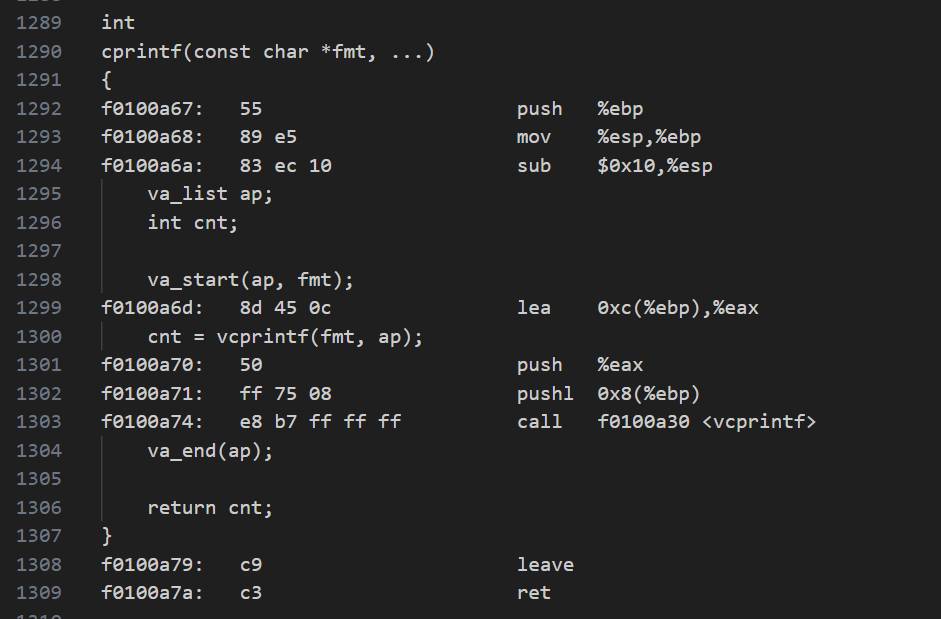This screenshot has width=941, height=619.
Task: Place cursor on 'va_list ap;' declaration
Action: point(210,194)
